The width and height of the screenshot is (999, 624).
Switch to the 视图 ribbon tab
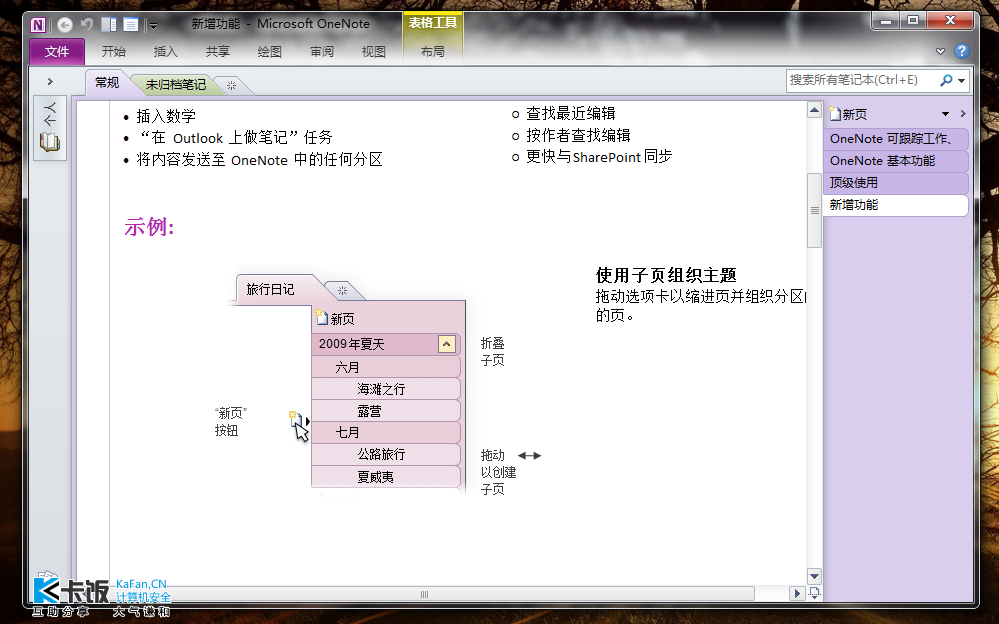coord(373,52)
